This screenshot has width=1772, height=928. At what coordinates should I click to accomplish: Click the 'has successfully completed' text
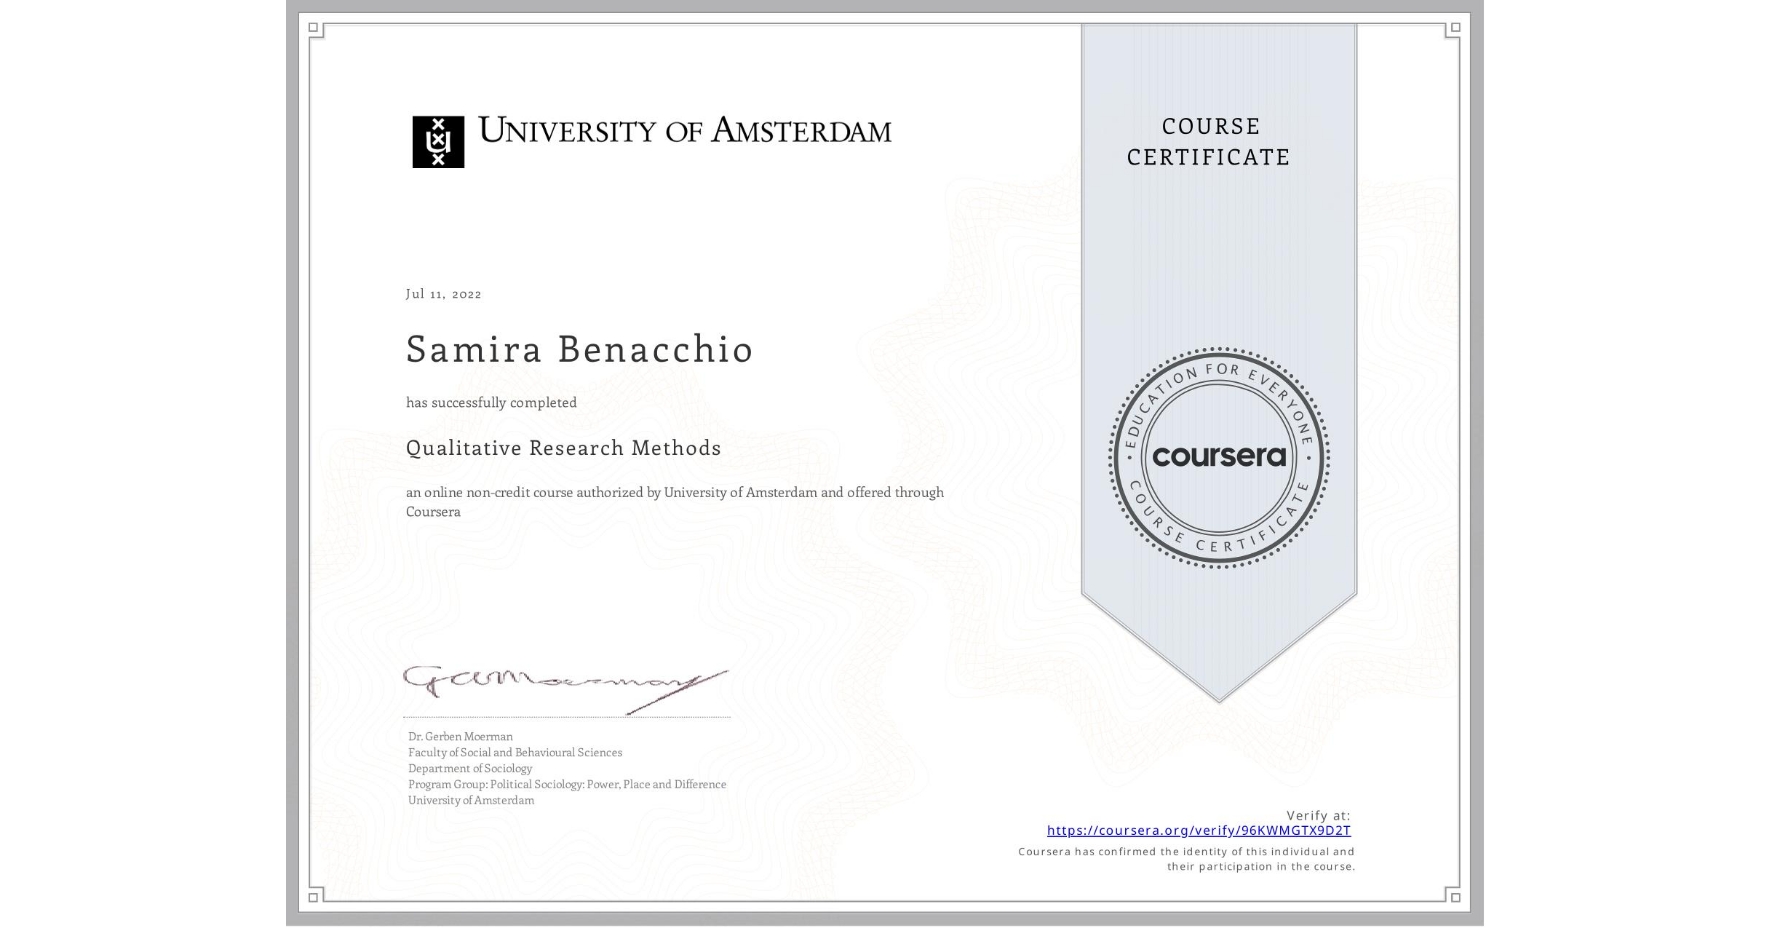click(x=491, y=402)
